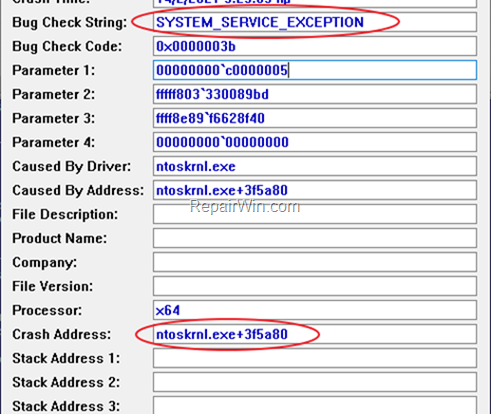Click the 'Stack Address 2:' label

pos(66,383)
